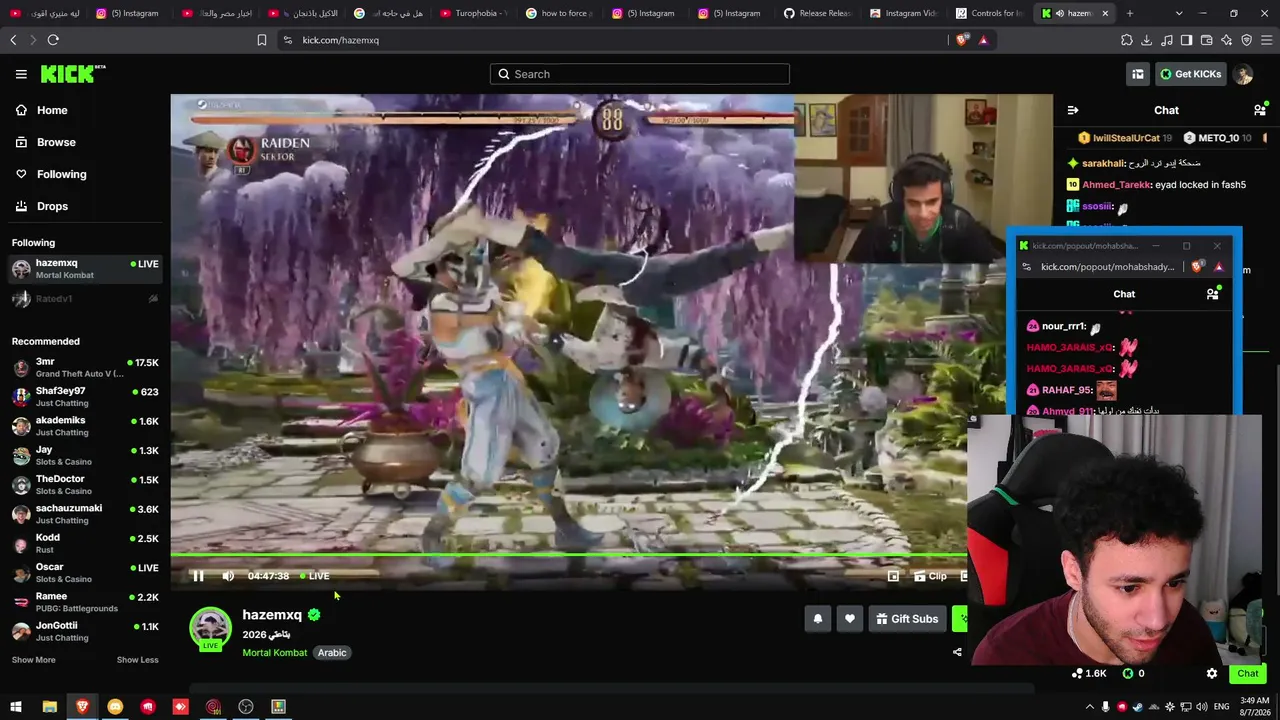Pause the live stream
This screenshot has height=720, width=1280.
point(198,576)
